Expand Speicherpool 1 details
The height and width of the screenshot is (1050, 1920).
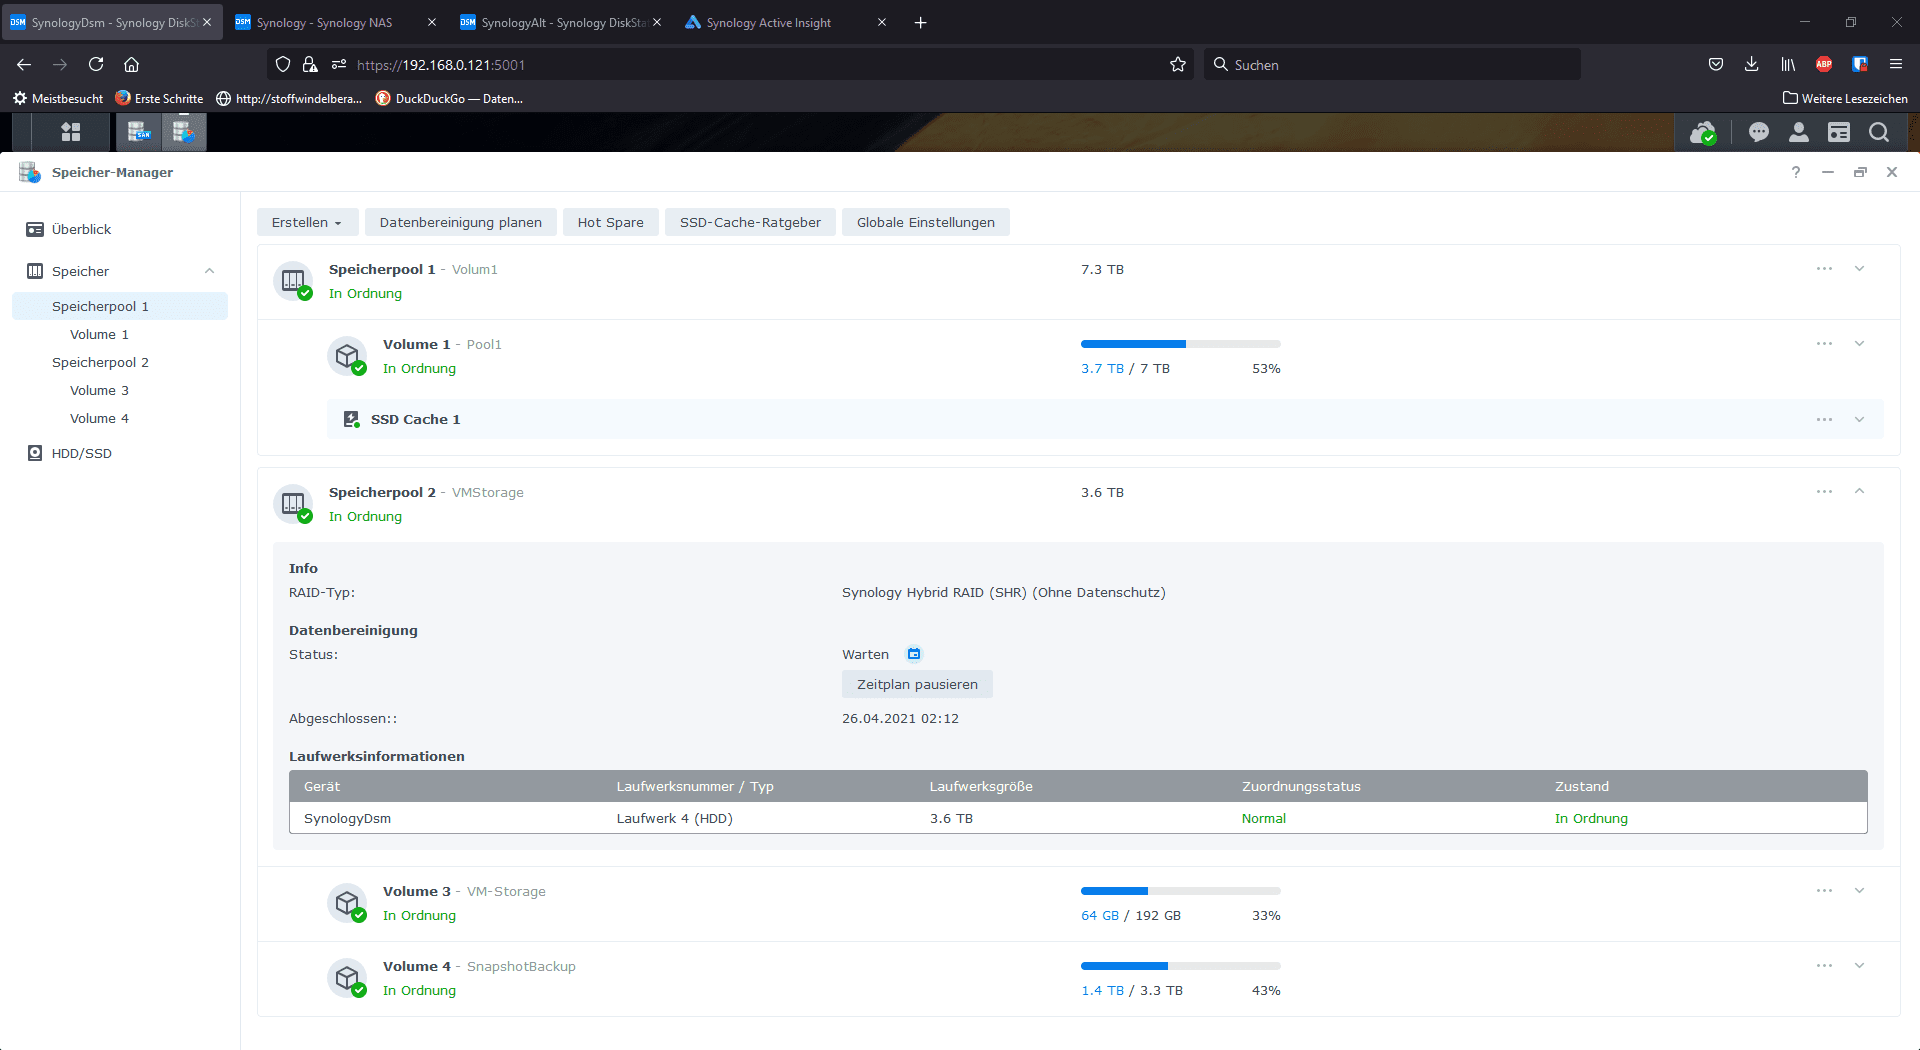coord(1860,269)
